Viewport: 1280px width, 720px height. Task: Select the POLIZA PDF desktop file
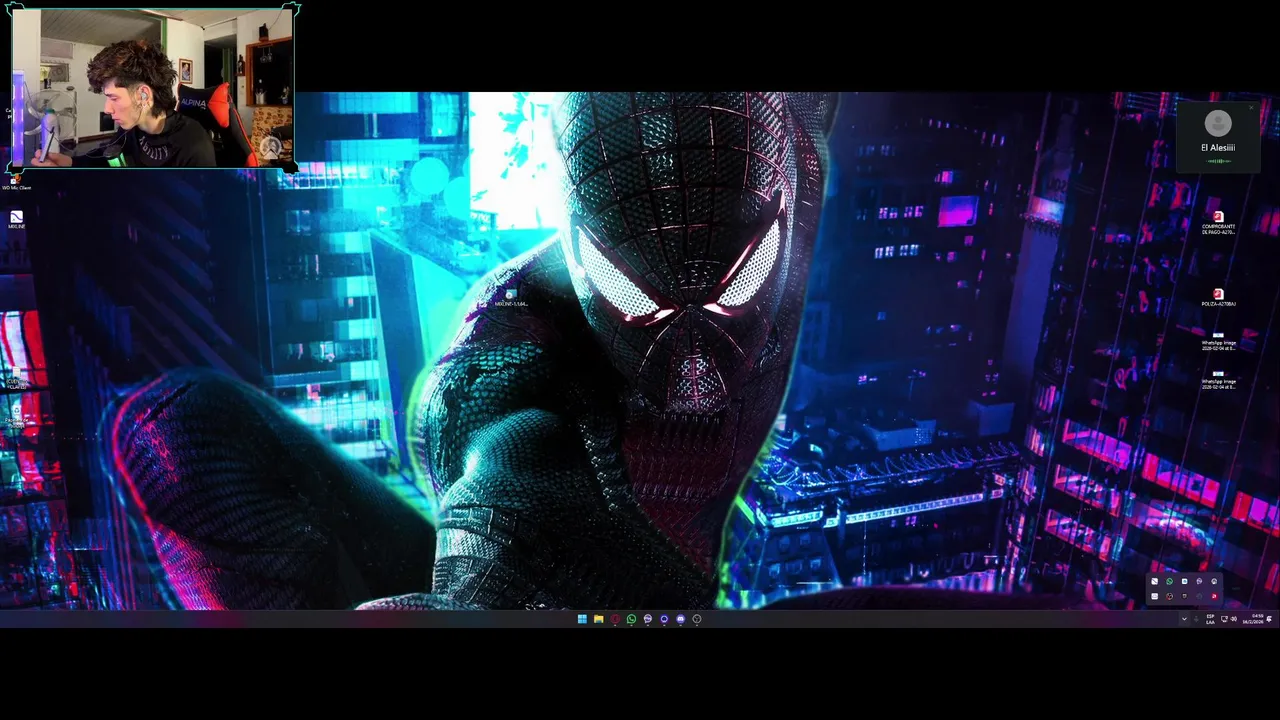point(1218,298)
